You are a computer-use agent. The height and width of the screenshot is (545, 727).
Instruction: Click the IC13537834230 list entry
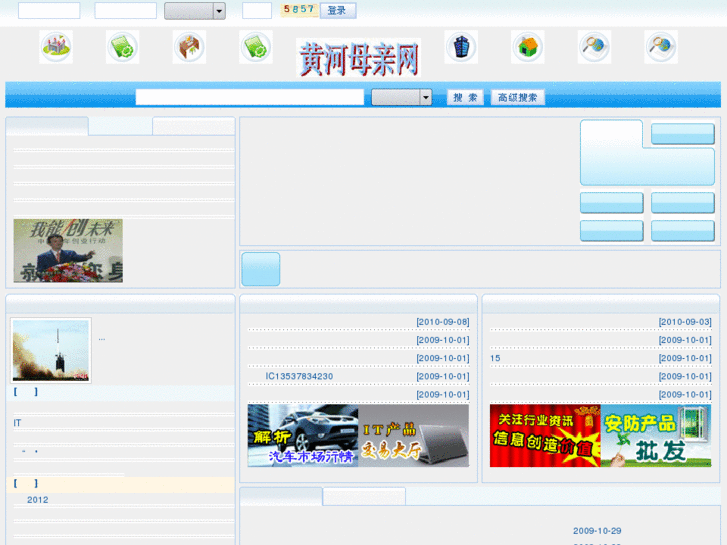pos(299,376)
